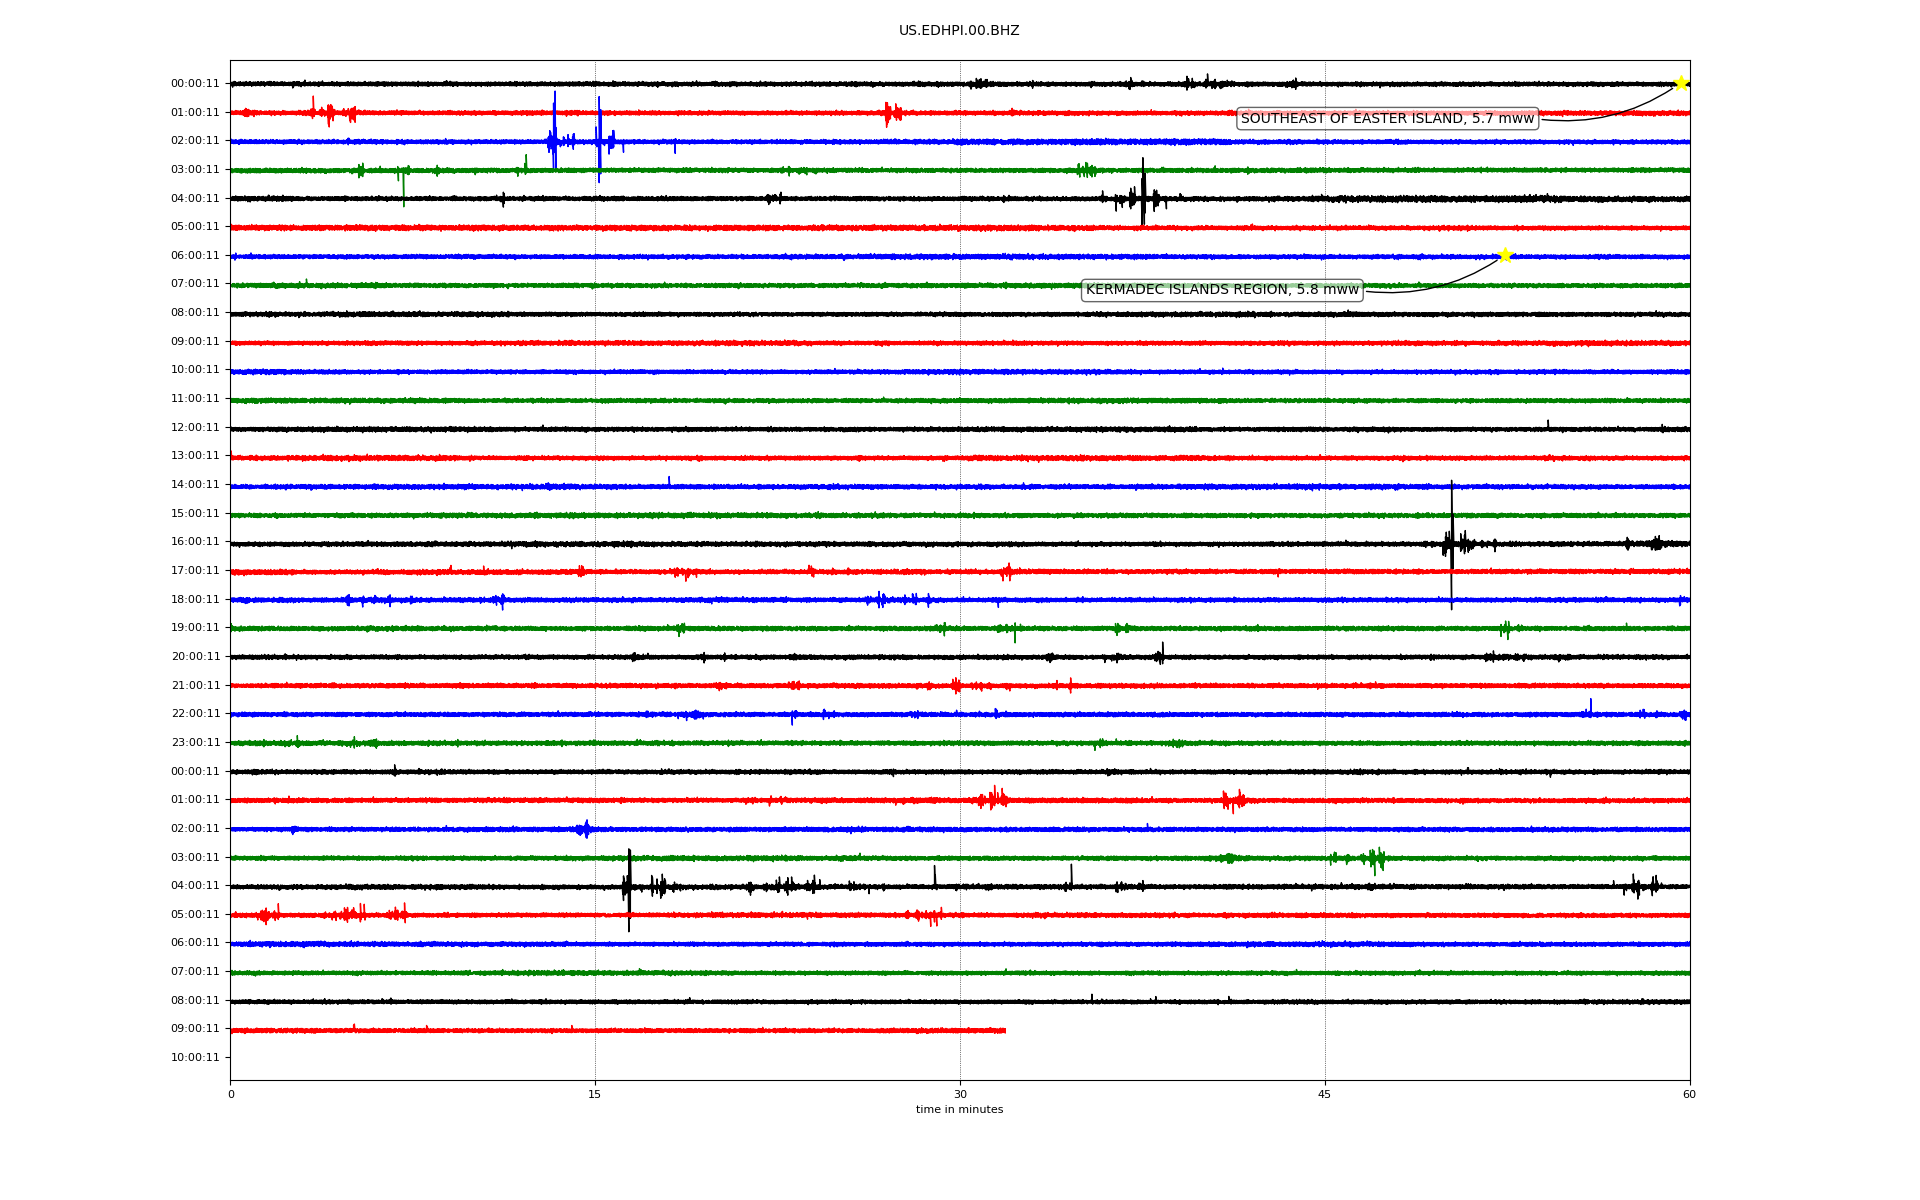Screen dimensions: 1920x1200
Task: Click the black spike near 16 minutes on the lower 04:00:11 trace
Action: 628,887
